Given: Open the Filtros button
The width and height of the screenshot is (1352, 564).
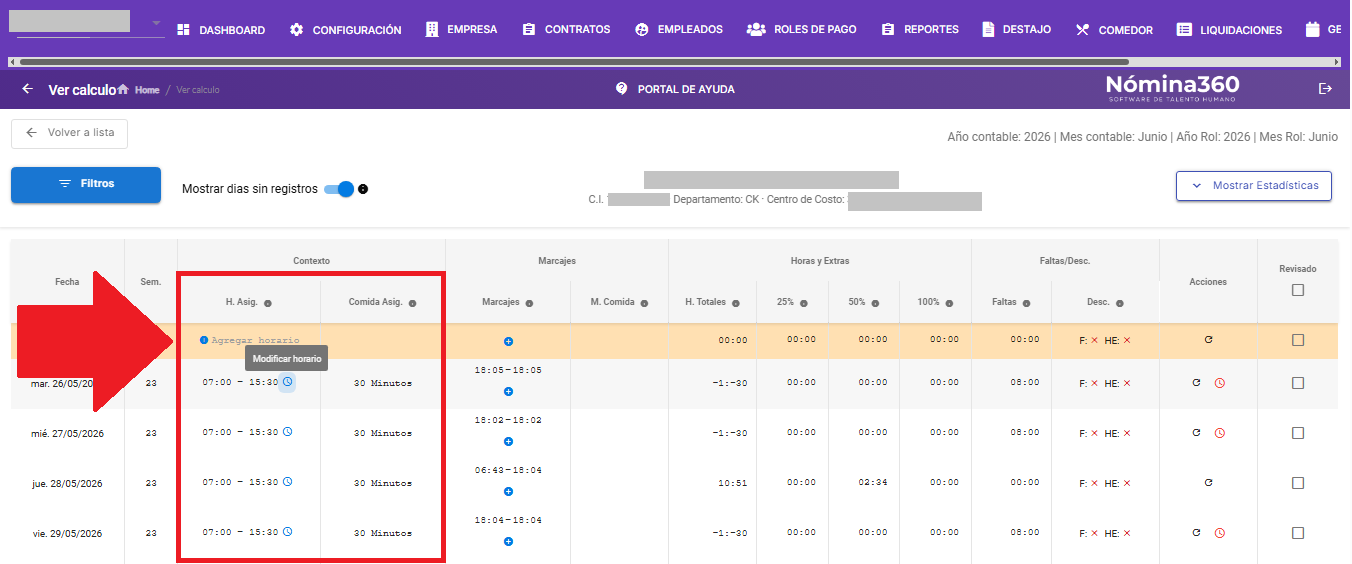Looking at the screenshot, I should 86,184.
